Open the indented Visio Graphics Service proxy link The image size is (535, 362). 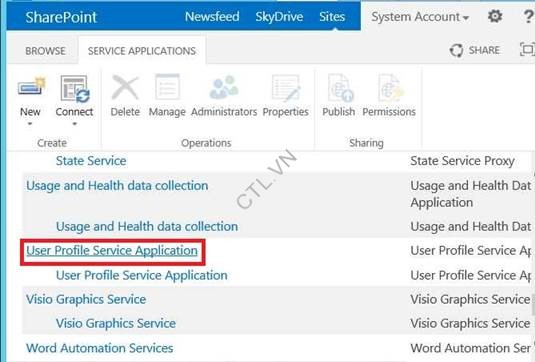point(116,323)
